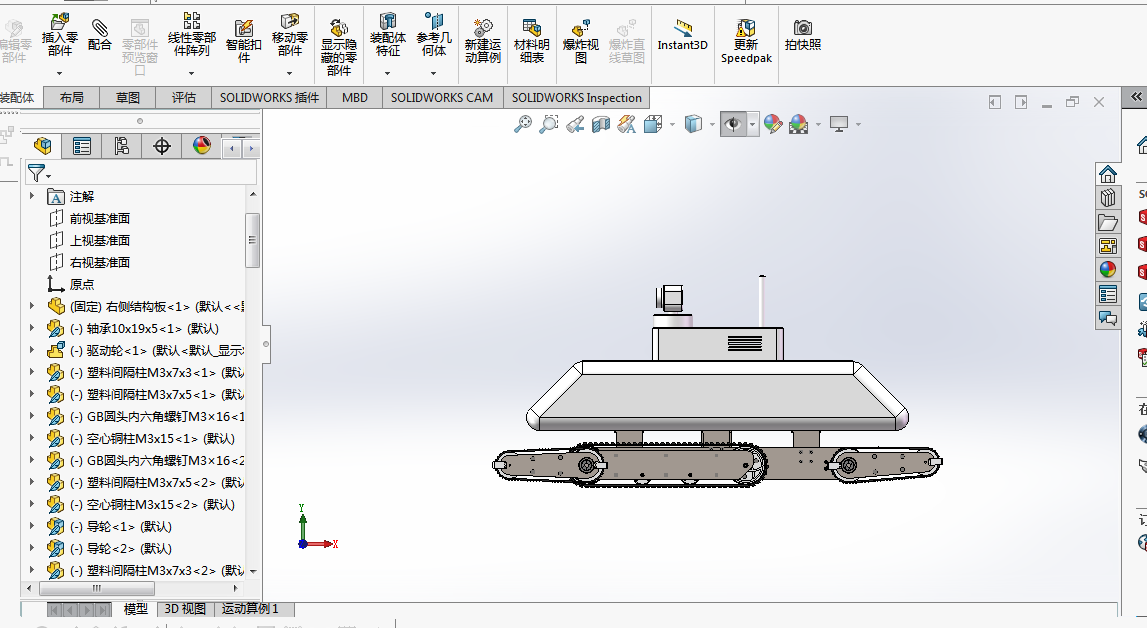Open File Explorer folder icon in task pane
Viewport: 1147px width, 628px height.
[x=1107, y=222]
